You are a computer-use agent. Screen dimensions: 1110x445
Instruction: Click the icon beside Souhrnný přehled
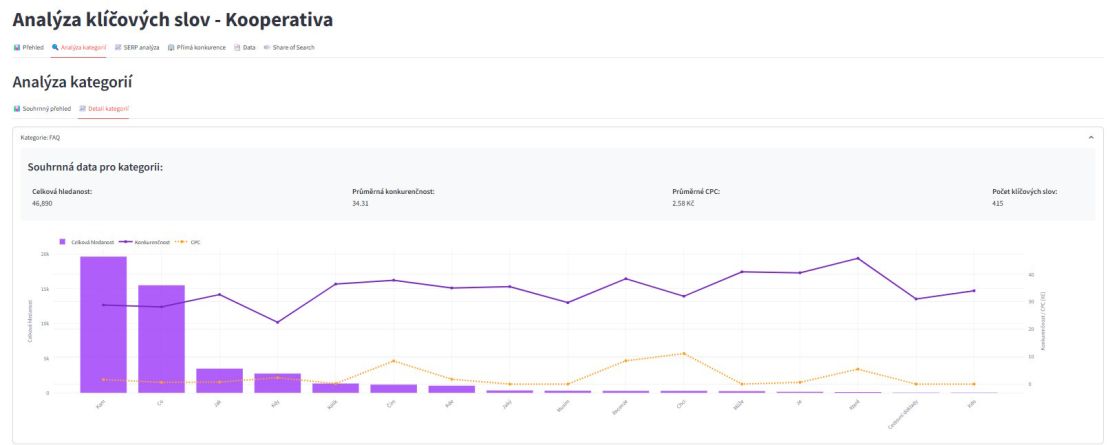click(x=17, y=109)
